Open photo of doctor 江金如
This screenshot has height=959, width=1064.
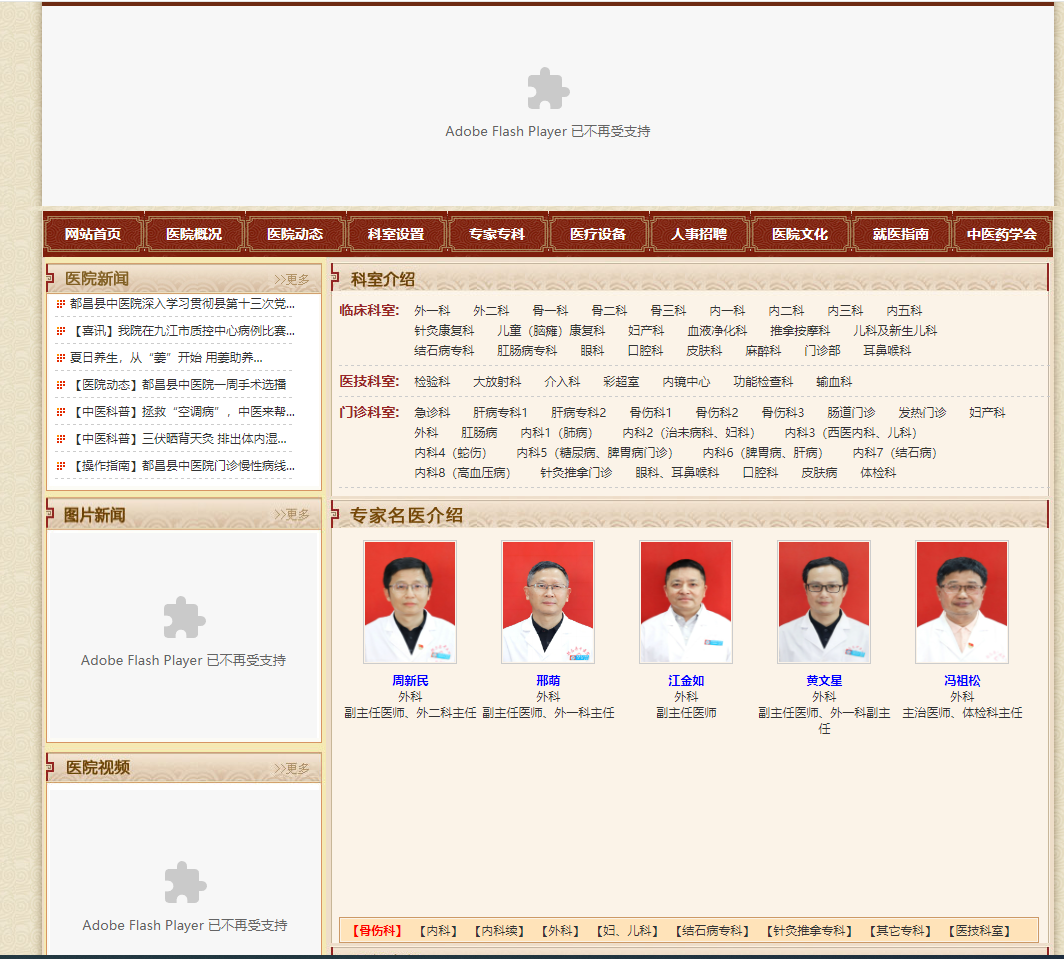(x=686, y=602)
